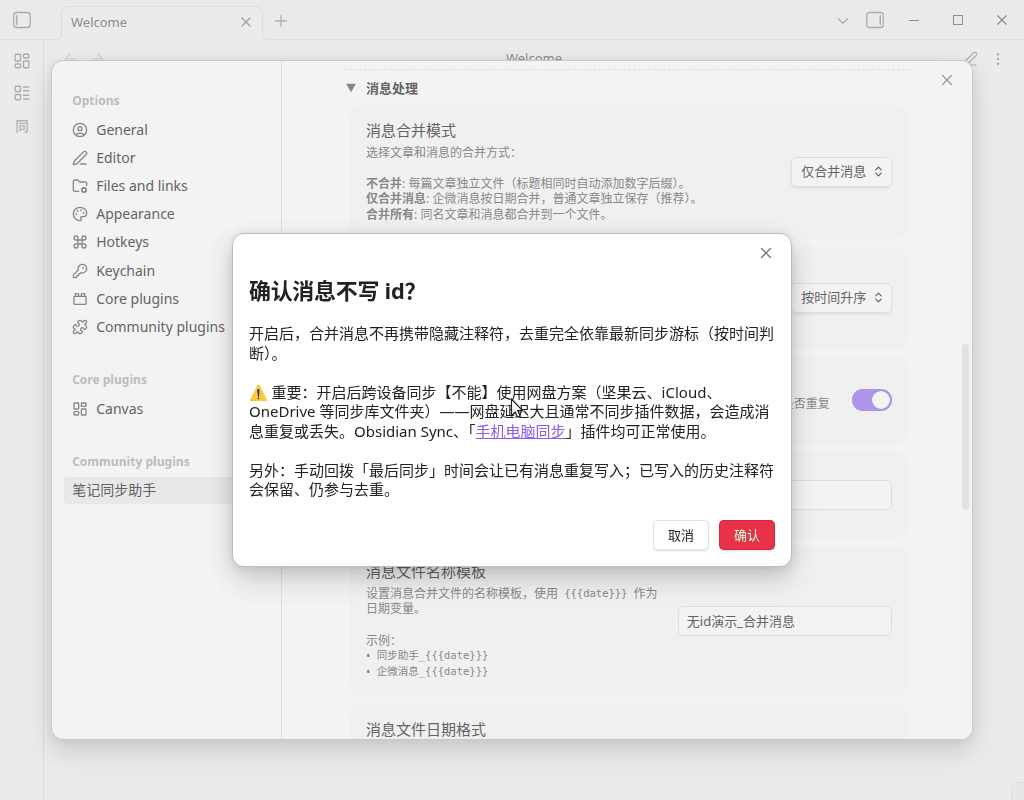
Task: Open the tab list chevron
Action: 843,21
